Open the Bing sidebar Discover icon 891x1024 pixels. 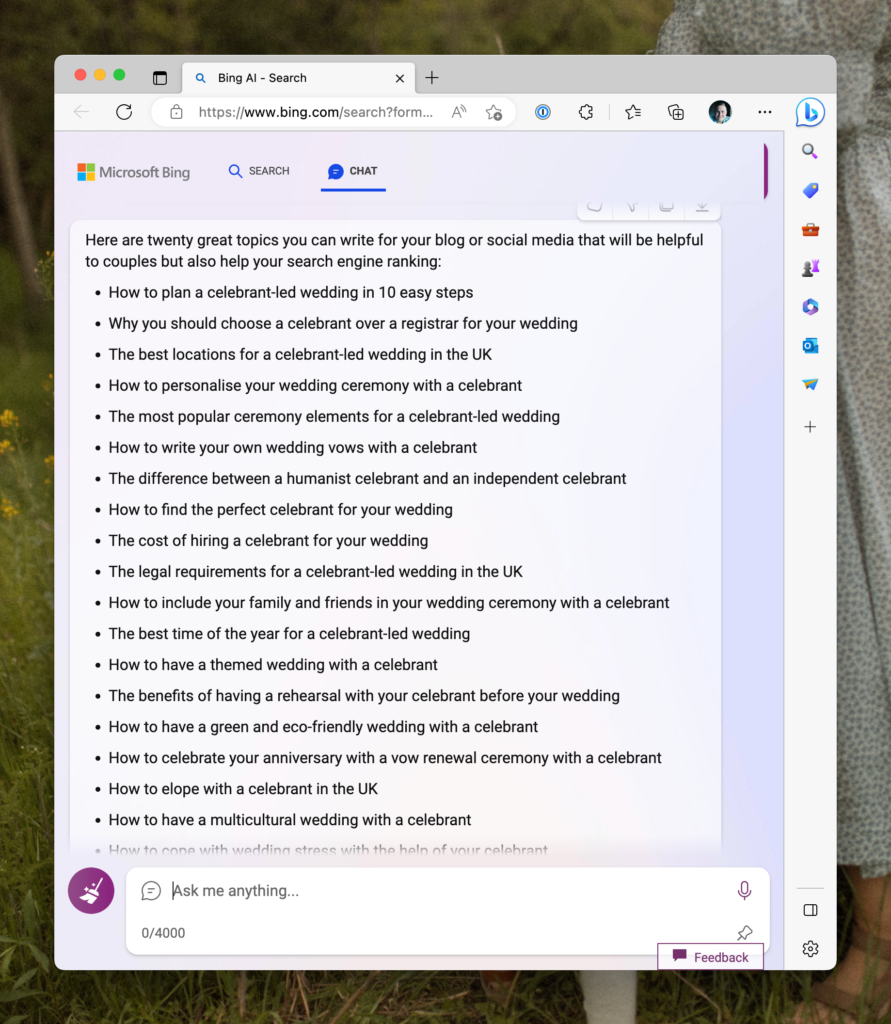(x=810, y=113)
